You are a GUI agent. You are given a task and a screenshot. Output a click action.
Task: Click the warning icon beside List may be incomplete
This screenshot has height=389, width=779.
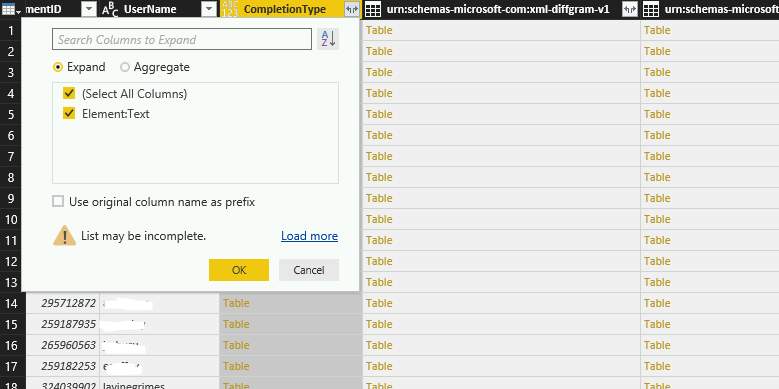65,235
